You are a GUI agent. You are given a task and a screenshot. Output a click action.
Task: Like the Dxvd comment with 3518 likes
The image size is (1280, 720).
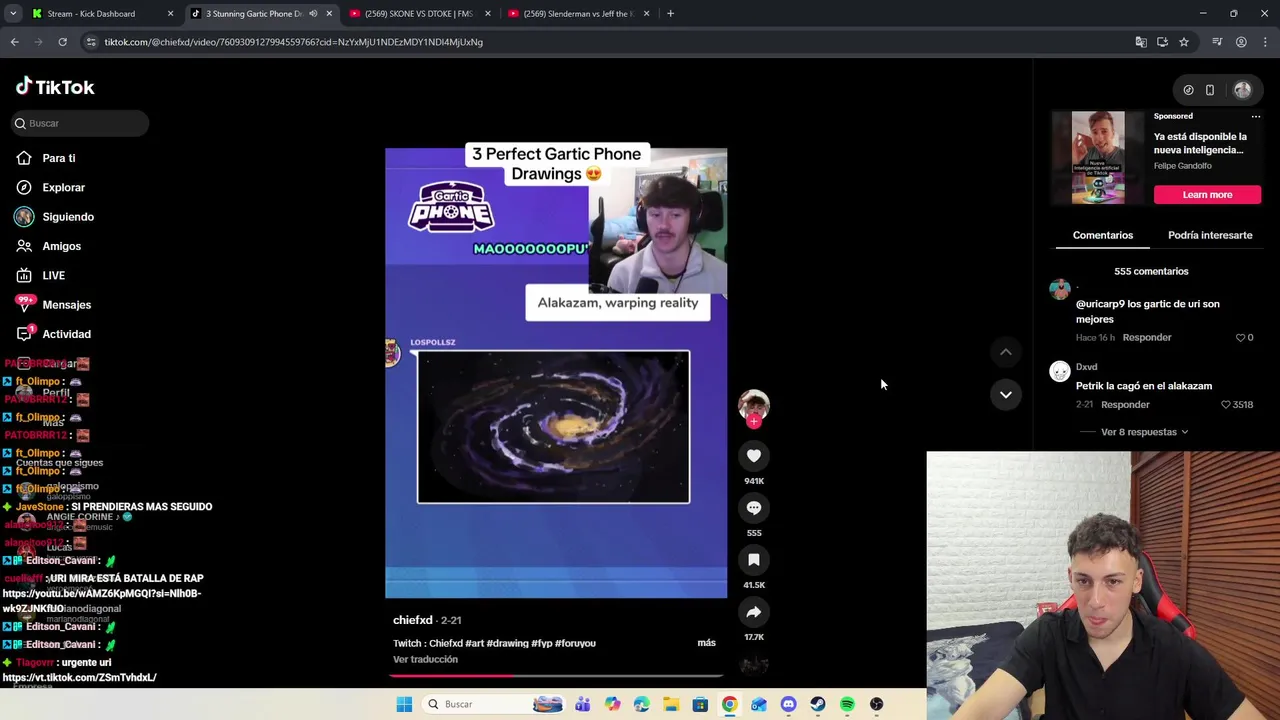point(1226,405)
